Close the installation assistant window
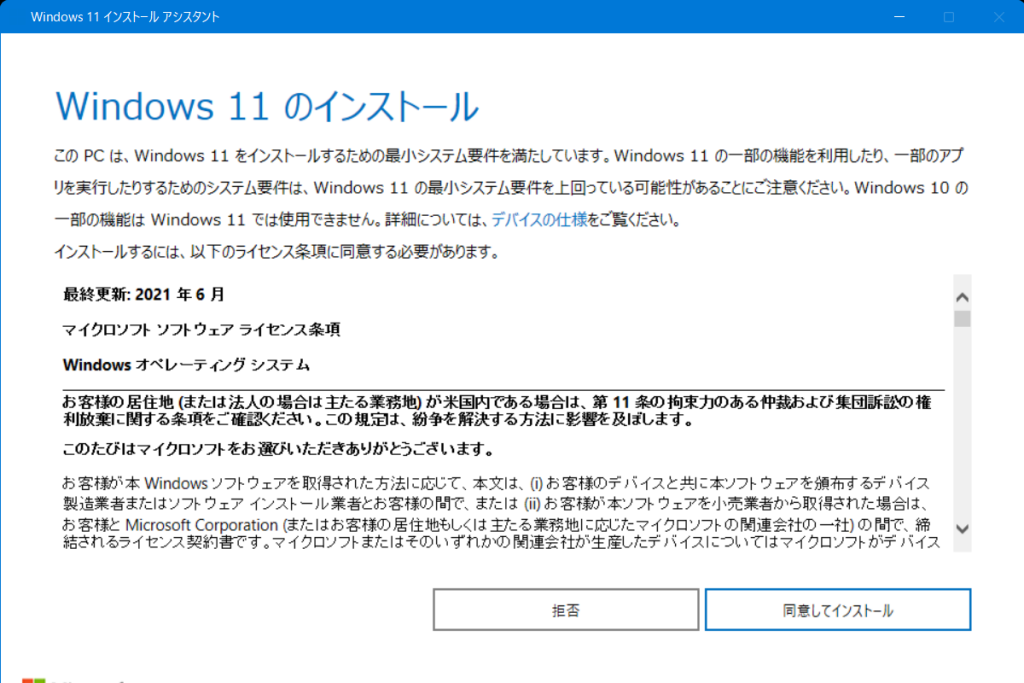This screenshot has height=683, width=1024. pyautogui.click(x=999, y=17)
